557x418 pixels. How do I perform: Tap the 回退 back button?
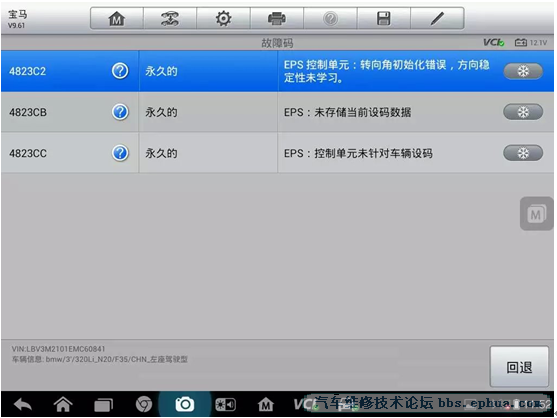pyautogui.click(x=519, y=367)
